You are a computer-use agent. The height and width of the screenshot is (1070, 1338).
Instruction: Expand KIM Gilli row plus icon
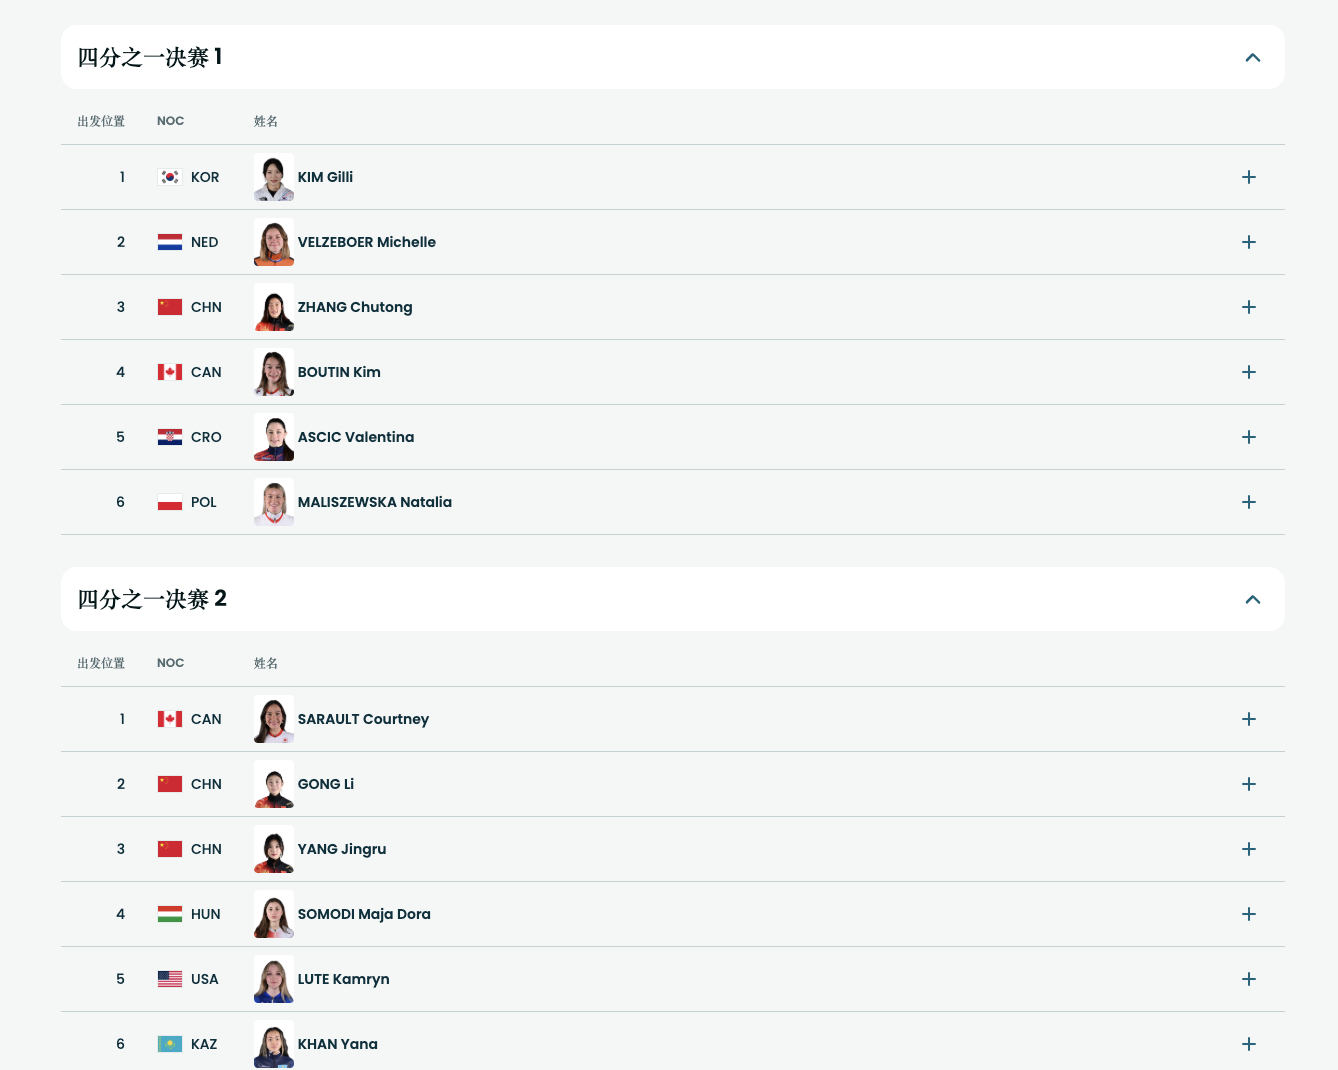coord(1248,177)
